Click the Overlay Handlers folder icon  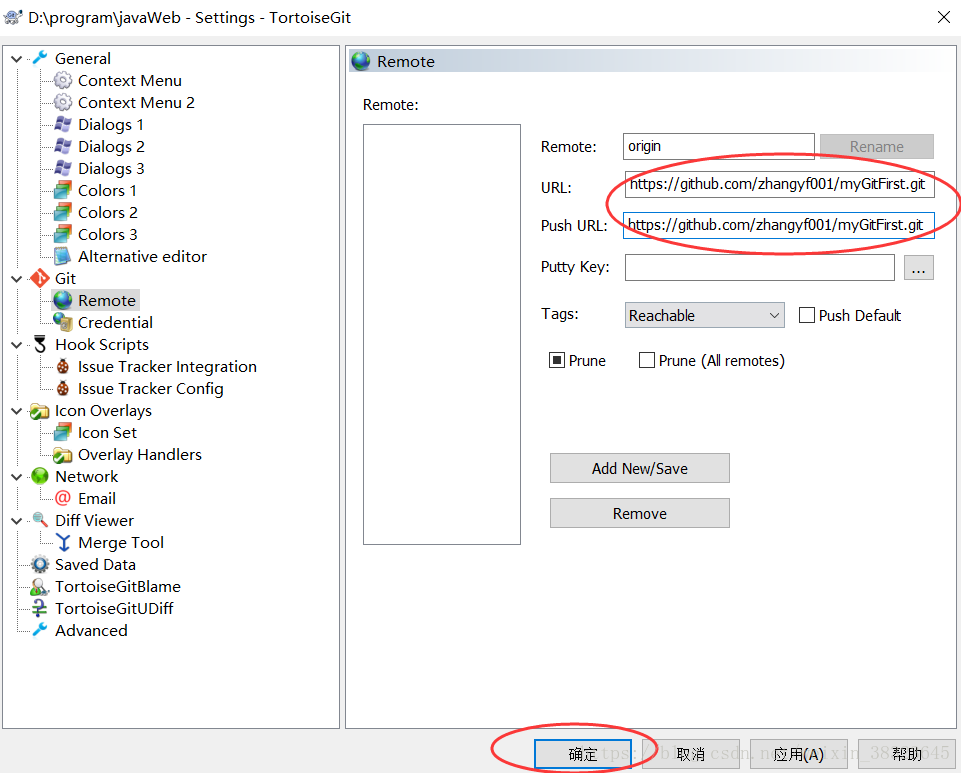click(63, 455)
